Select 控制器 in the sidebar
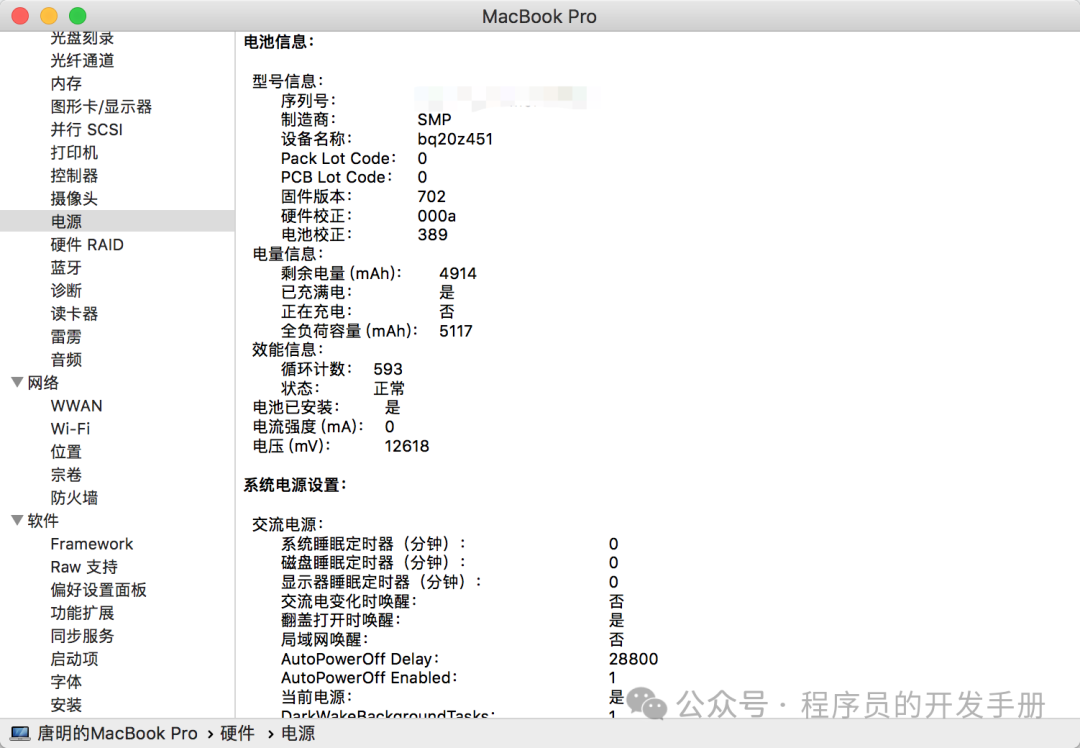 (74, 176)
